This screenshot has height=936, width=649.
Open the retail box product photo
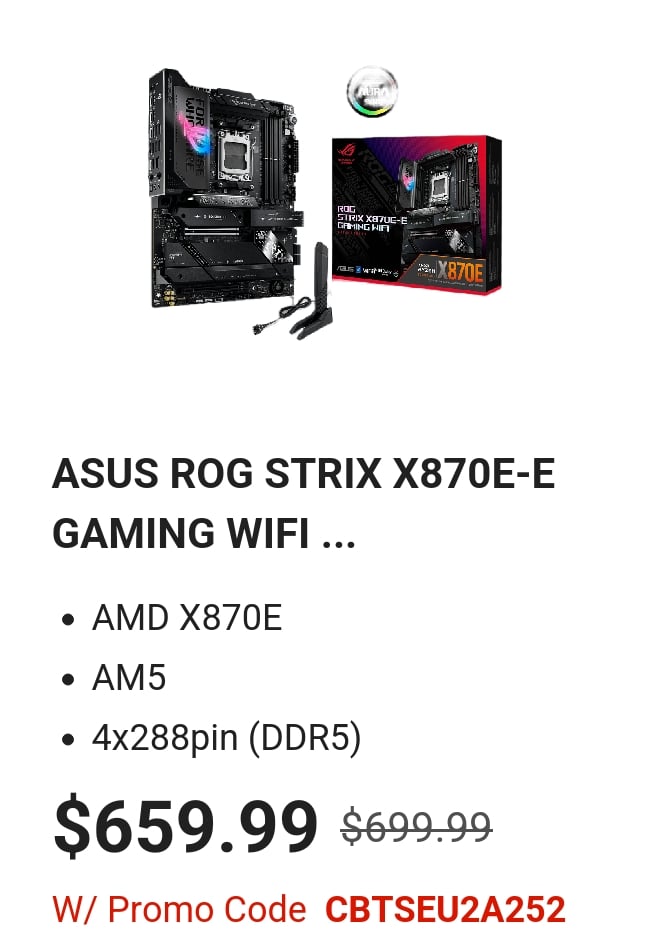[416, 215]
